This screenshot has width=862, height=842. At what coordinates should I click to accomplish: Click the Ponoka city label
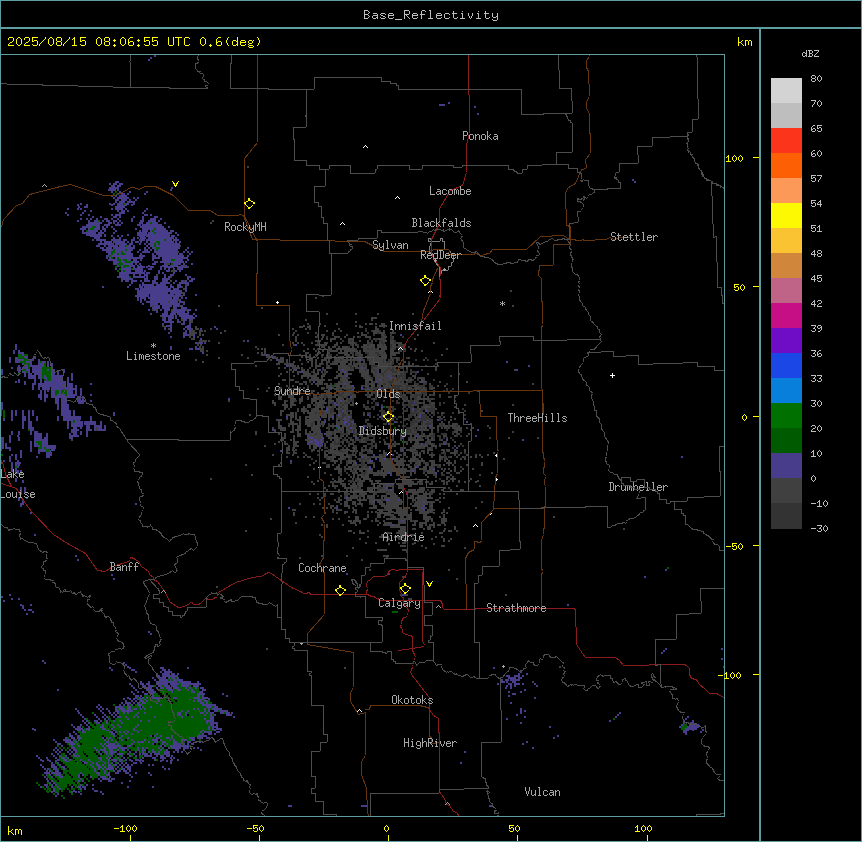[480, 136]
